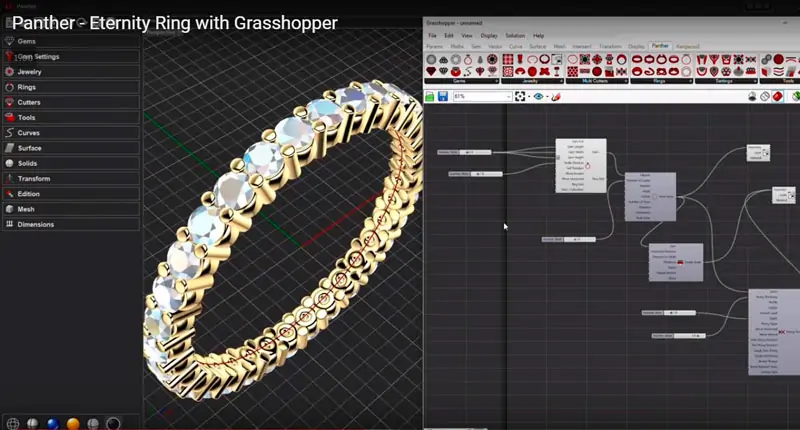Switch to the Vector tab

tap(495, 46)
